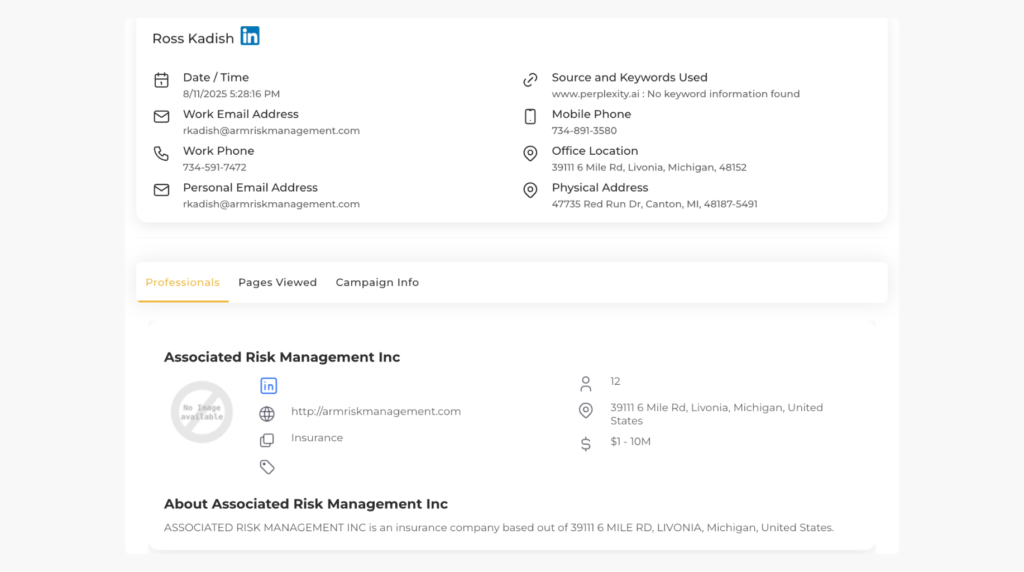Click the employee count person icon
Viewport: 1024px width, 572px height.
pos(586,384)
